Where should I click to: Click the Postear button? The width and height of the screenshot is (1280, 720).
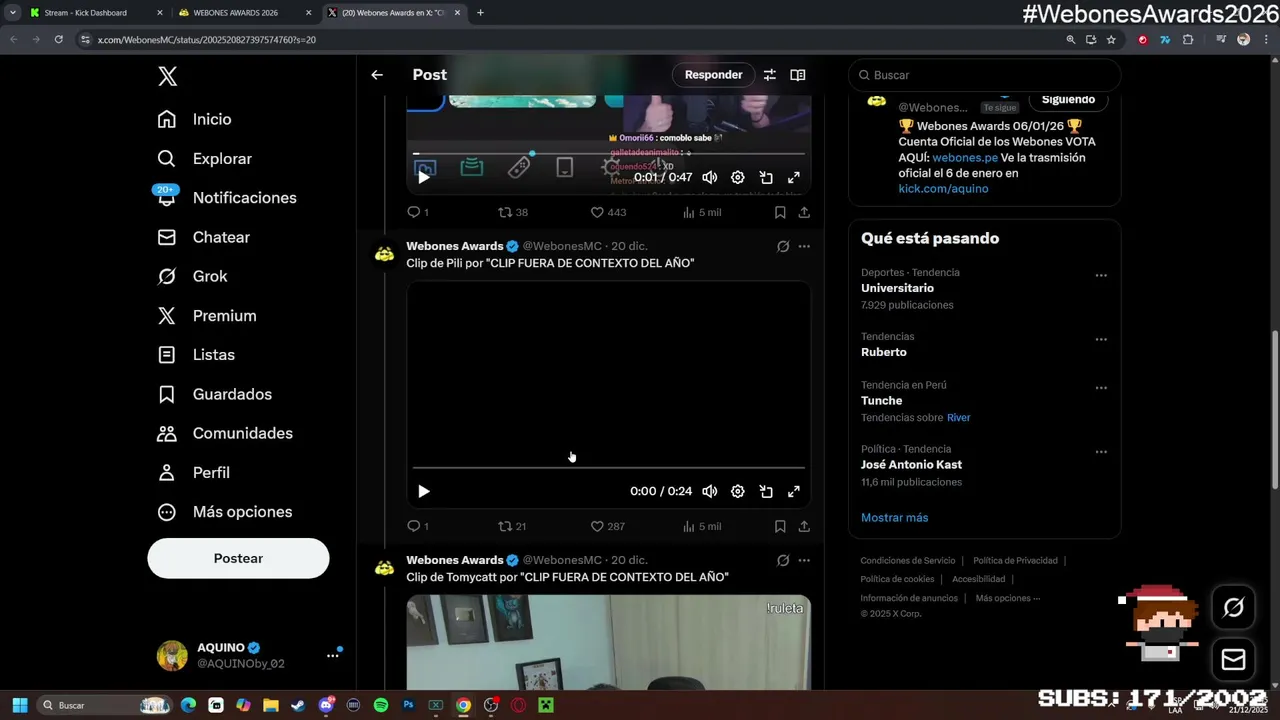238,558
